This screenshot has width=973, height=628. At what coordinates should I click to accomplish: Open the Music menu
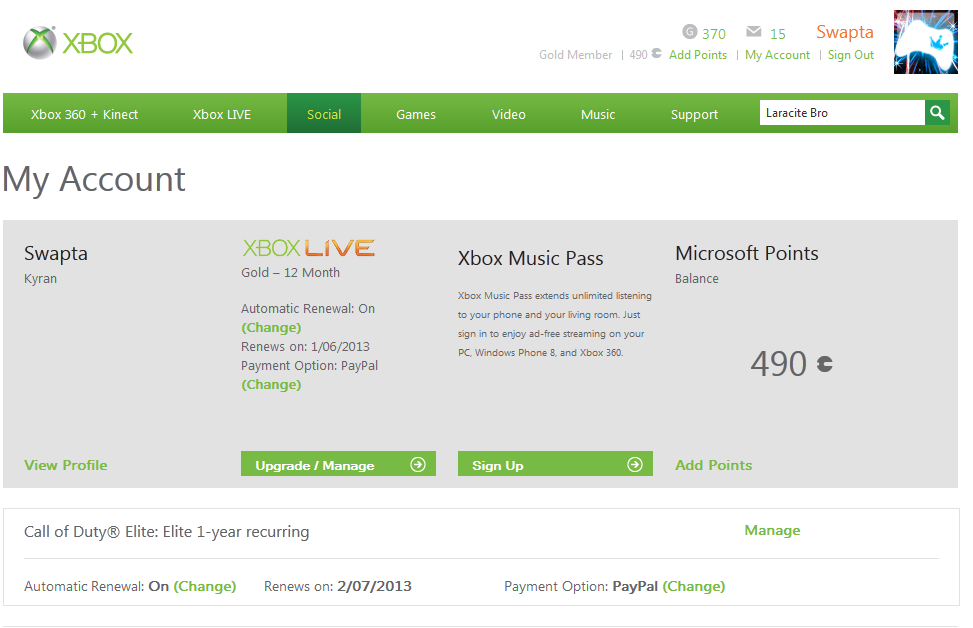click(598, 114)
